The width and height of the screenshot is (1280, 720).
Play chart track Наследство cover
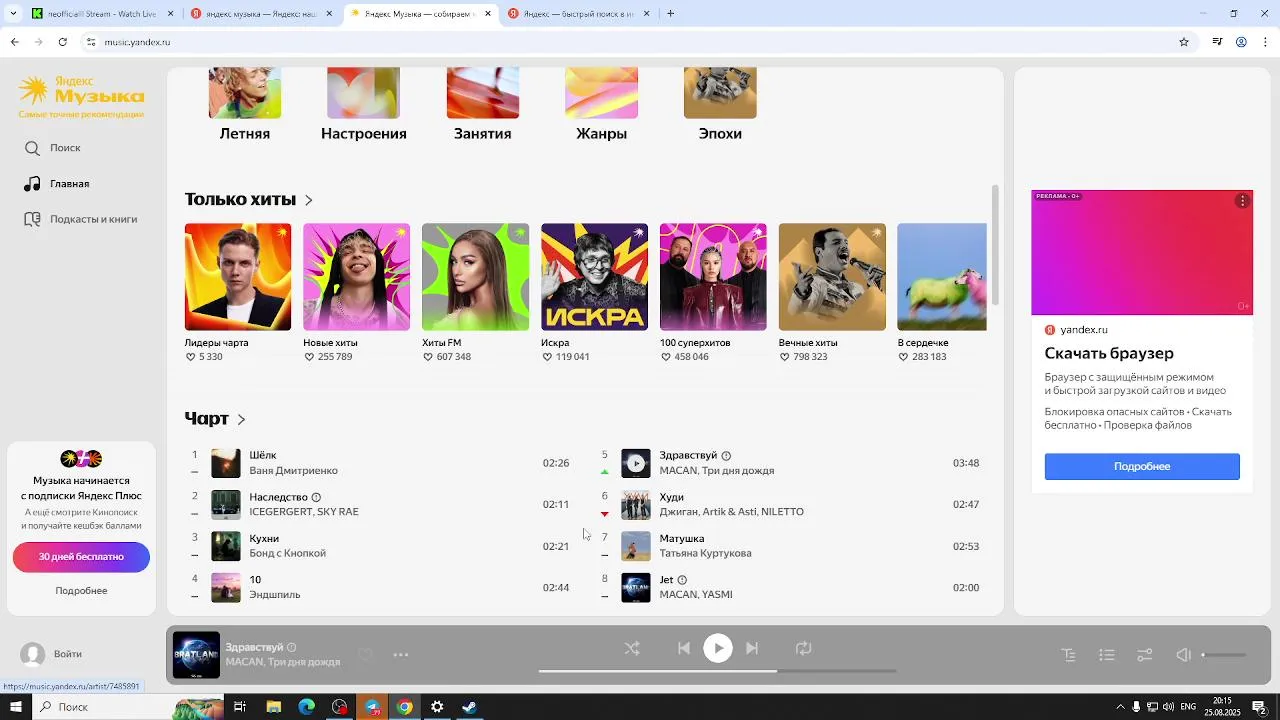pos(226,504)
